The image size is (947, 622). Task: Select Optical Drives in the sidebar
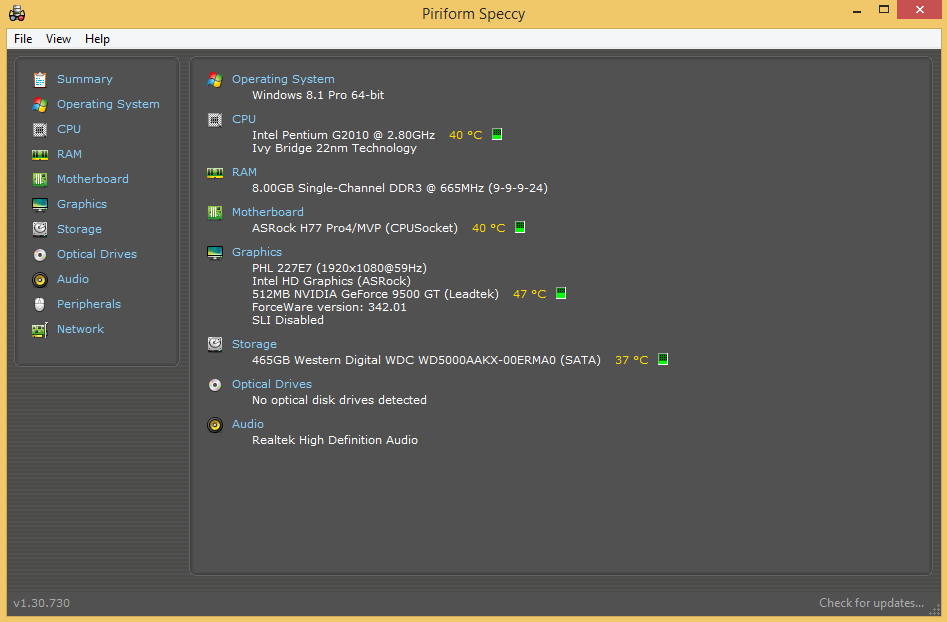(97, 254)
